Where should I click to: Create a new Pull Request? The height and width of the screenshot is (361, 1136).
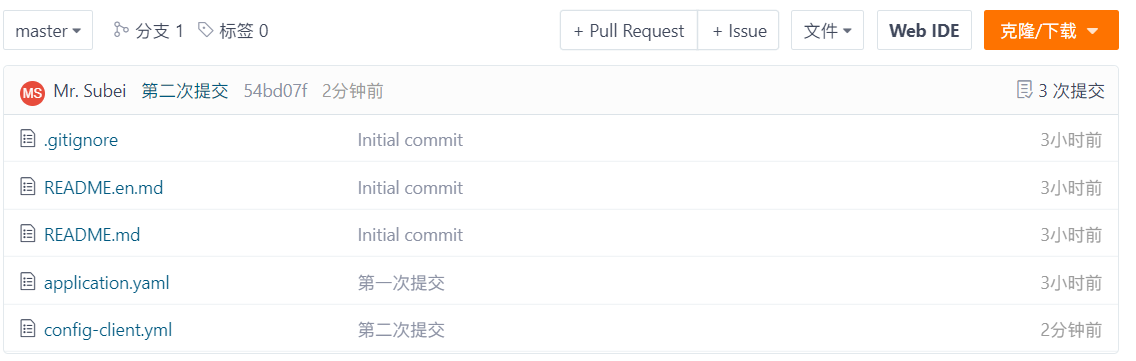(629, 30)
